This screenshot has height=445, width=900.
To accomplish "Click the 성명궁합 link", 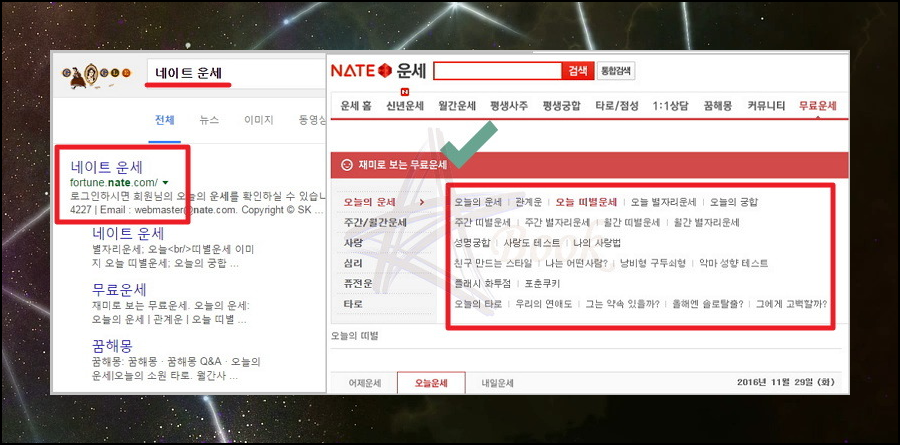I will 472,243.
